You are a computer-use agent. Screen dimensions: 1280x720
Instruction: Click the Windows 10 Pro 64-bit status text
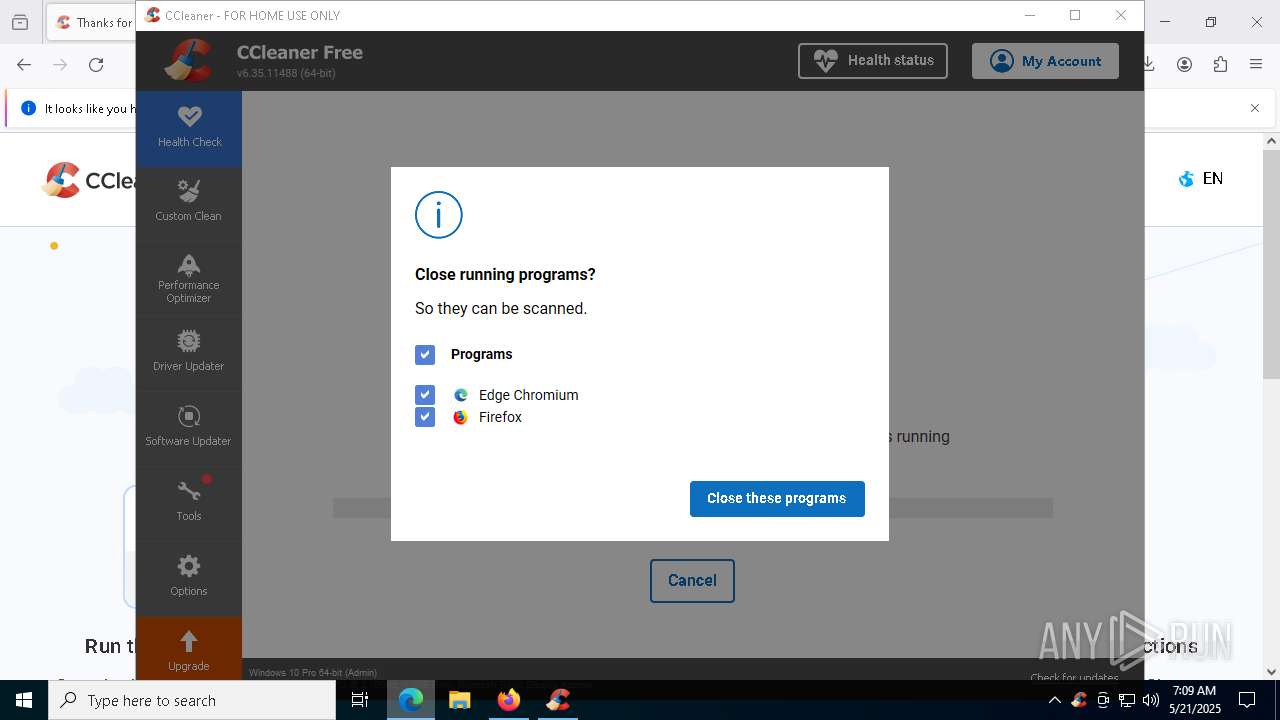313,673
